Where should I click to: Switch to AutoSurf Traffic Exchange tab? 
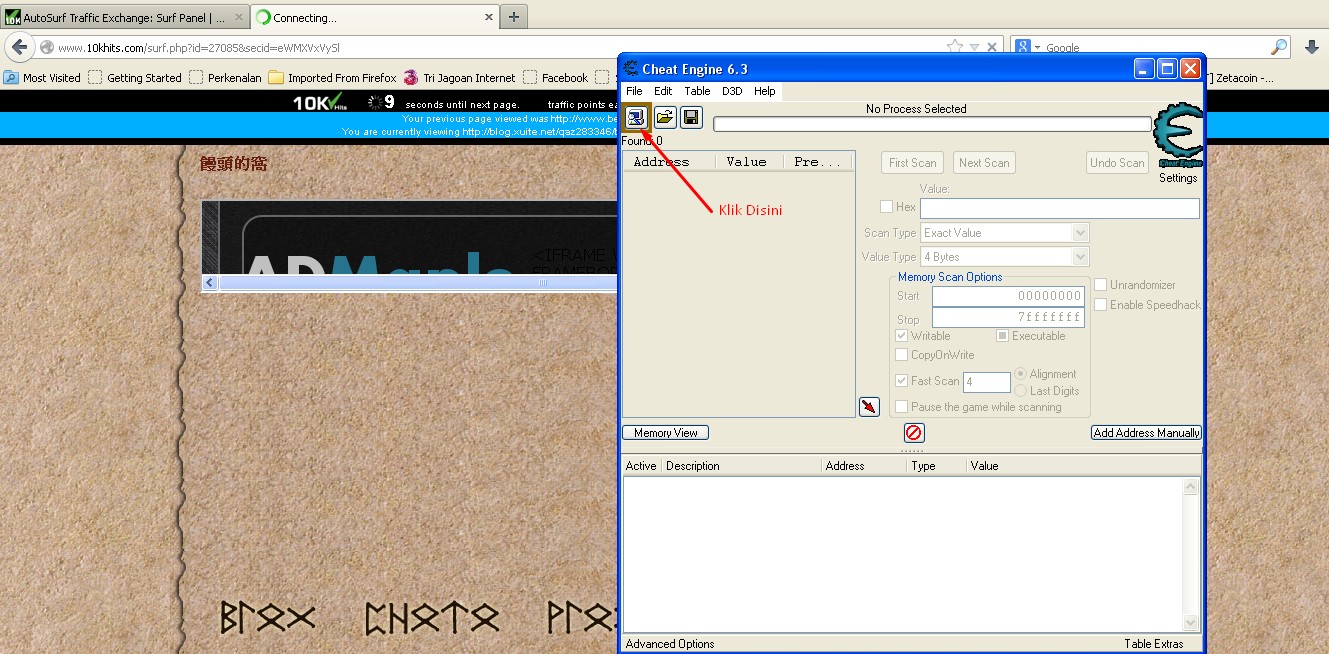[x=125, y=18]
